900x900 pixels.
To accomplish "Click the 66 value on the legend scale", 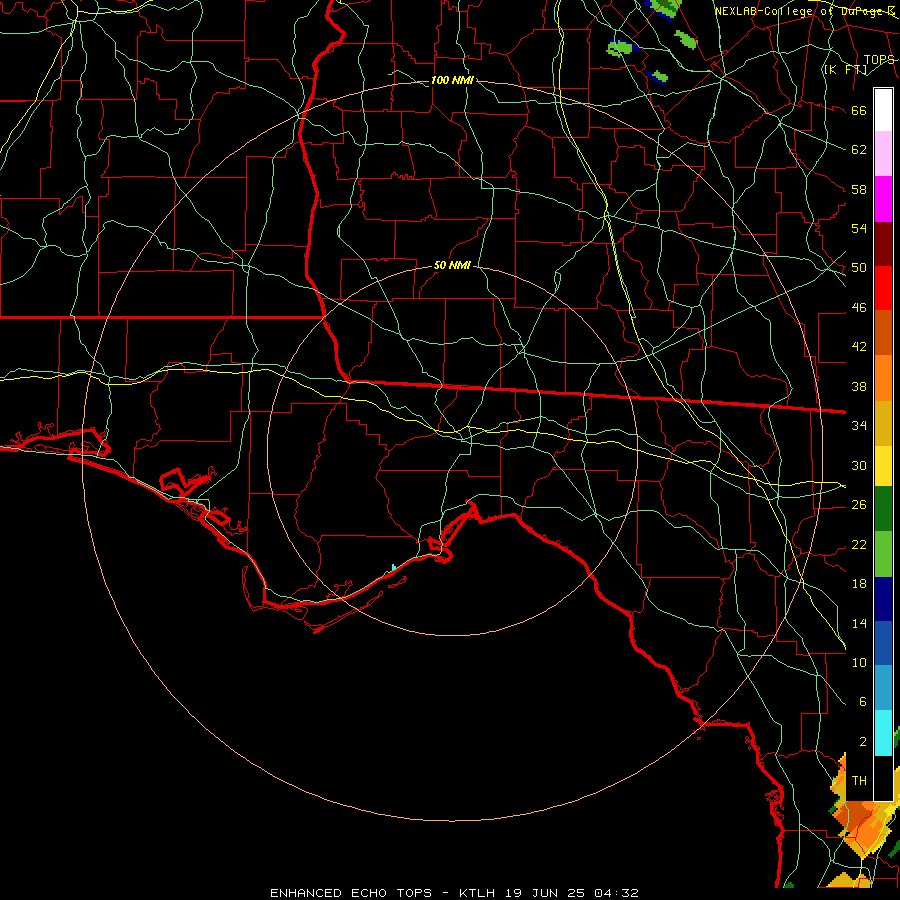I will coord(859,110).
